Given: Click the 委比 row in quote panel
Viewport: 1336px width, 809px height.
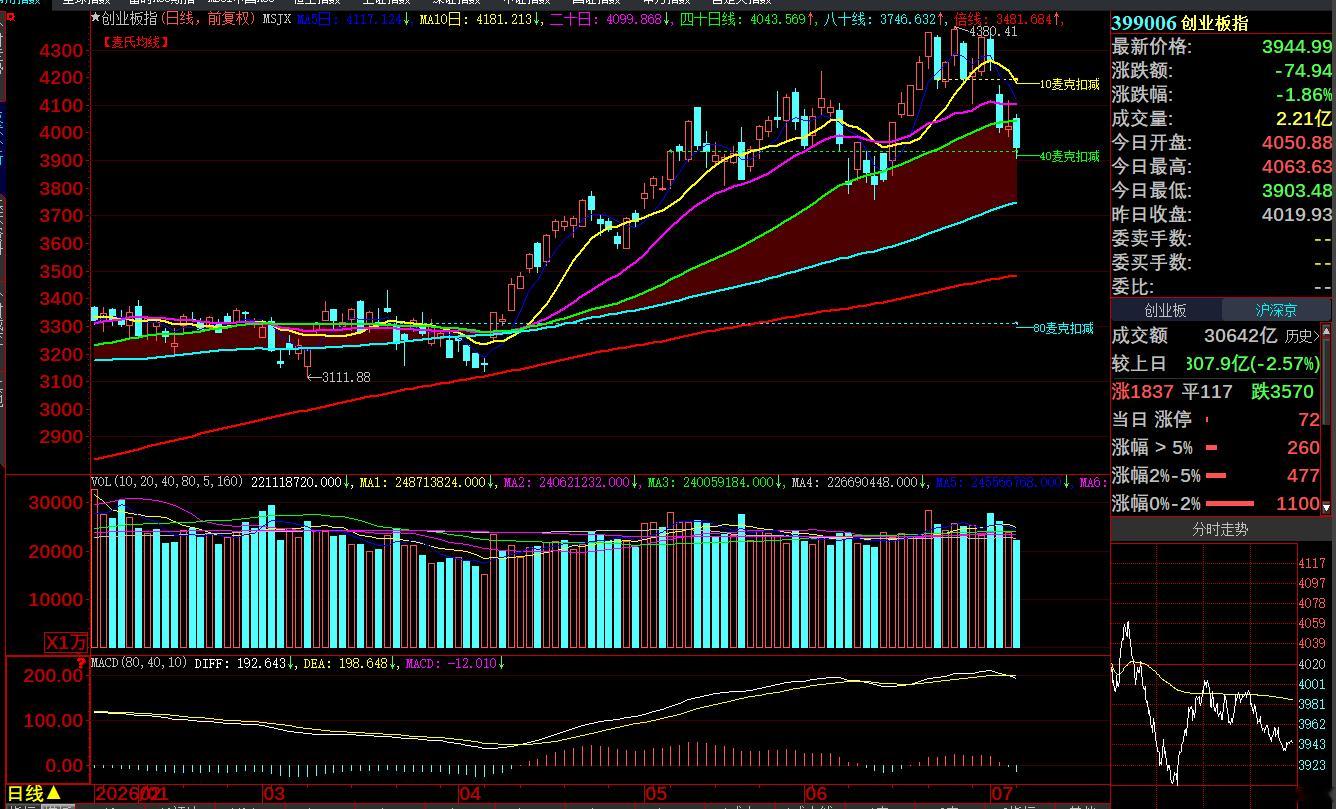Looking at the screenshot, I should [x=1222, y=287].
